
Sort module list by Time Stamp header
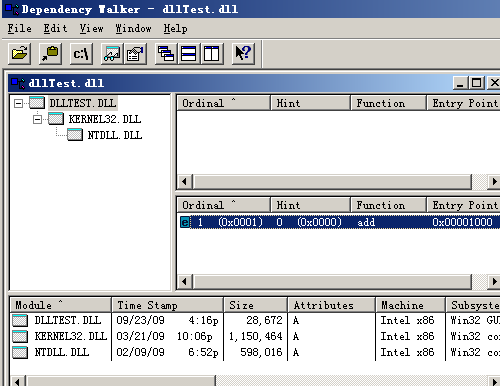(168, 305)
